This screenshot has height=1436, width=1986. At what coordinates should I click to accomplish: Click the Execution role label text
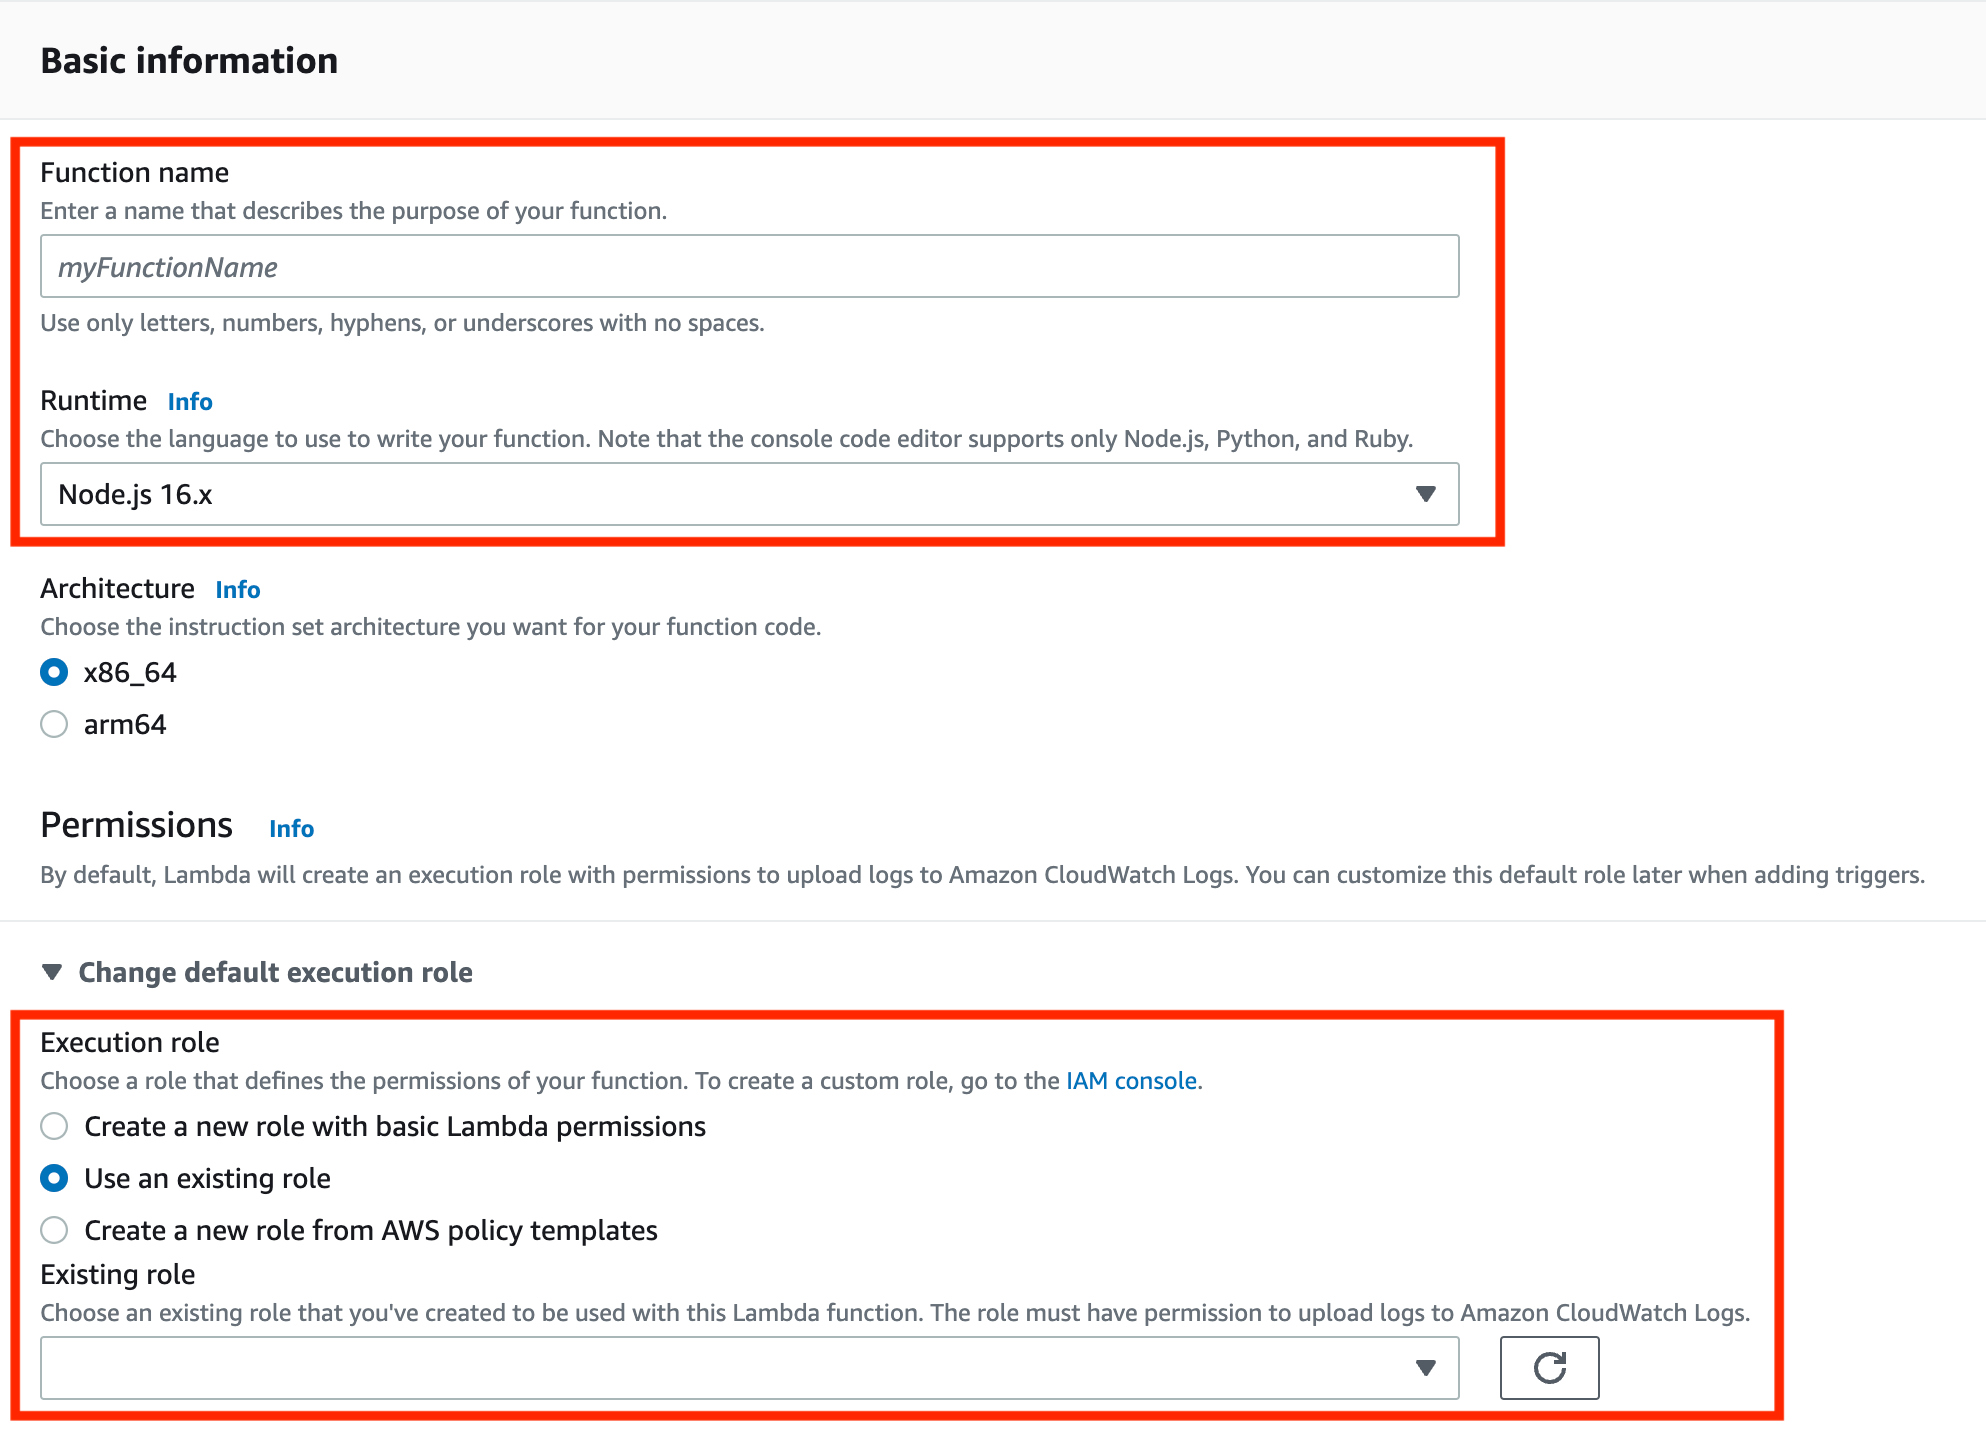point(130,1042)
